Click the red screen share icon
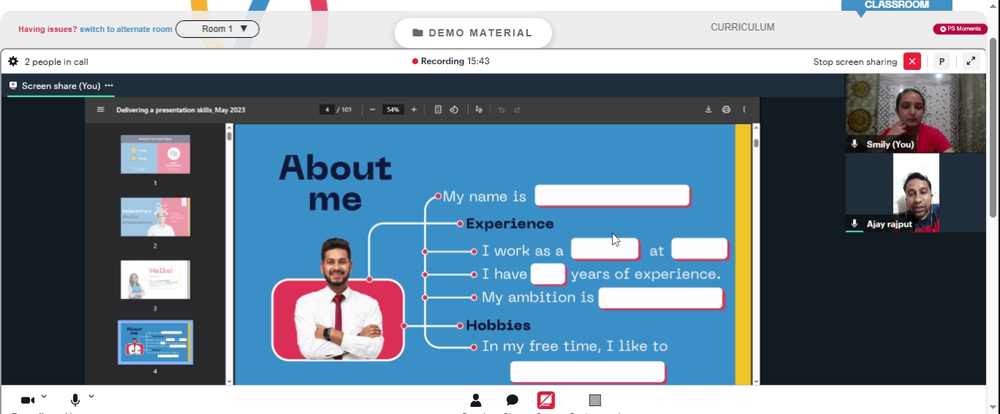Screen dimensions: 1000x414 click(546, 400)
